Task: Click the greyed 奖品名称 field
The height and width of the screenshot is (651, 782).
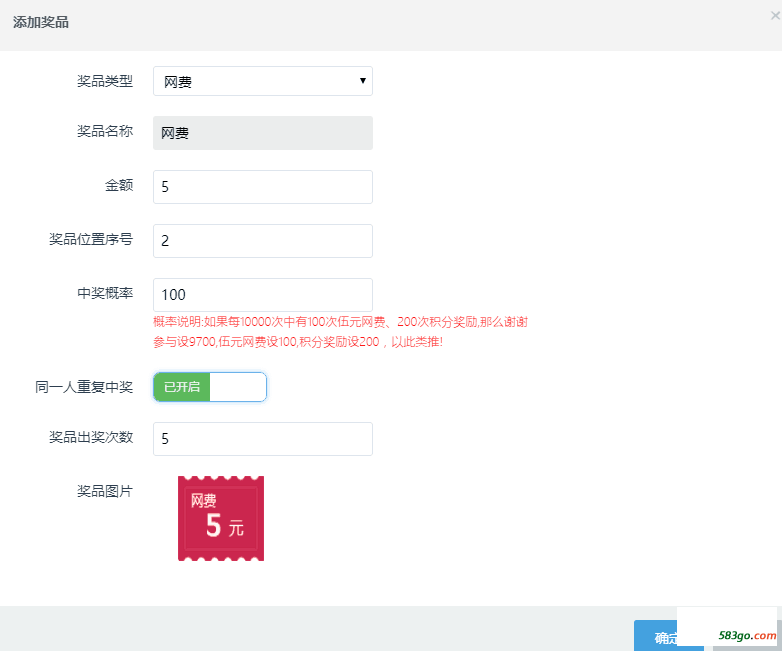Action: 263,133
